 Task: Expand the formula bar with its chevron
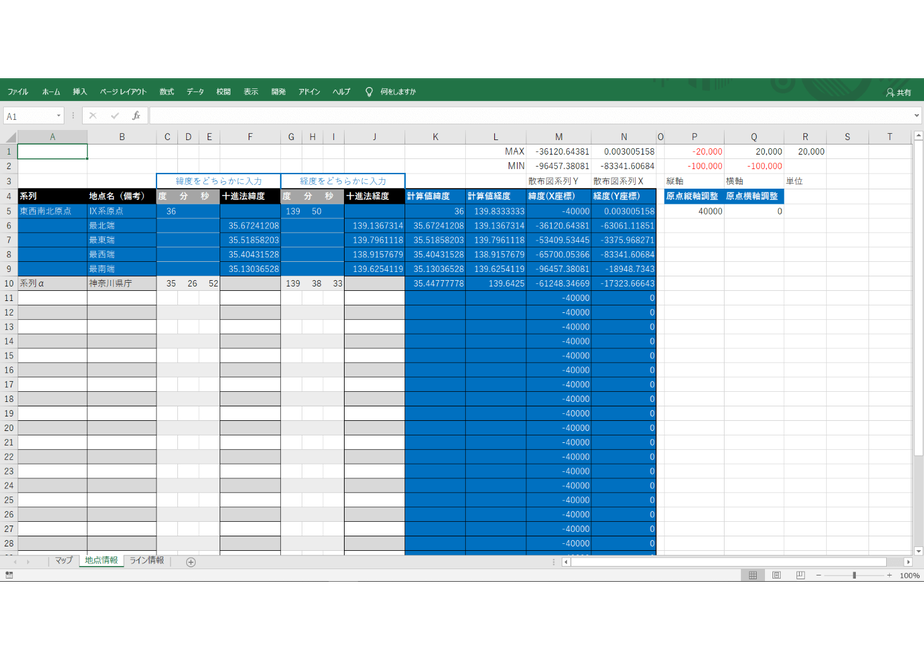[916, 116]
